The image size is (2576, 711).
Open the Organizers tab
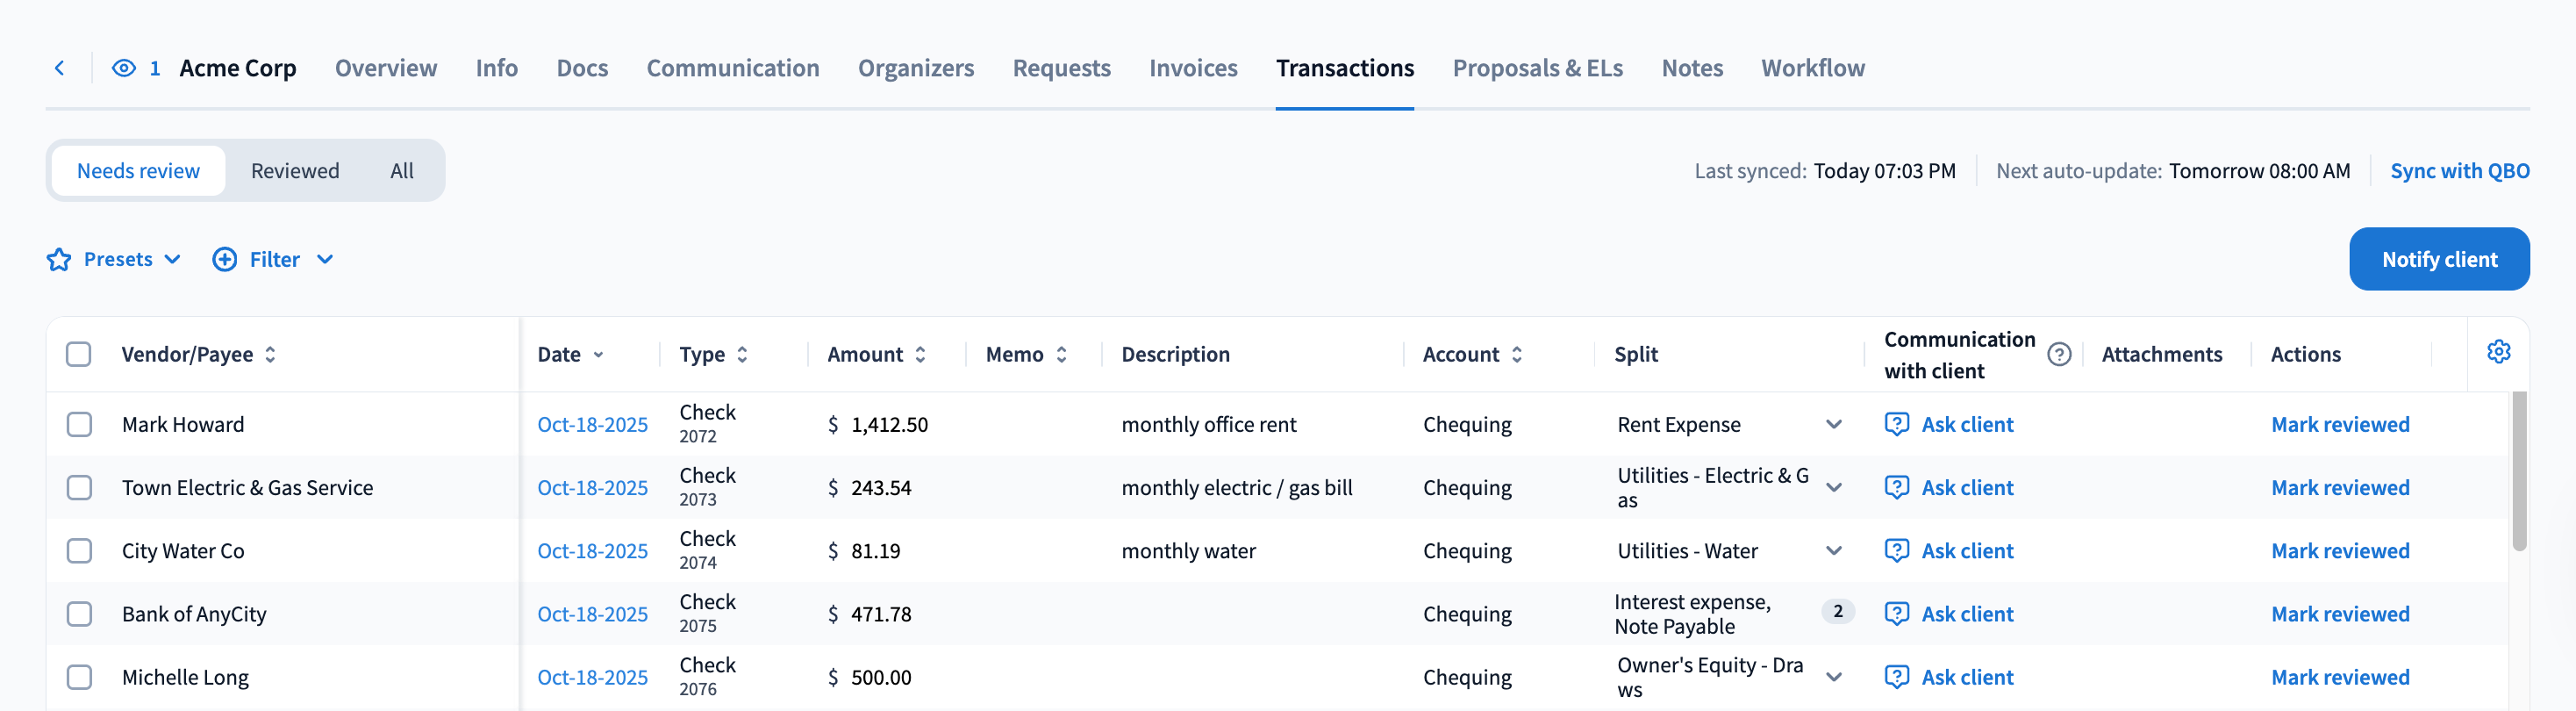pyautogui.click(x=916, y=68)
